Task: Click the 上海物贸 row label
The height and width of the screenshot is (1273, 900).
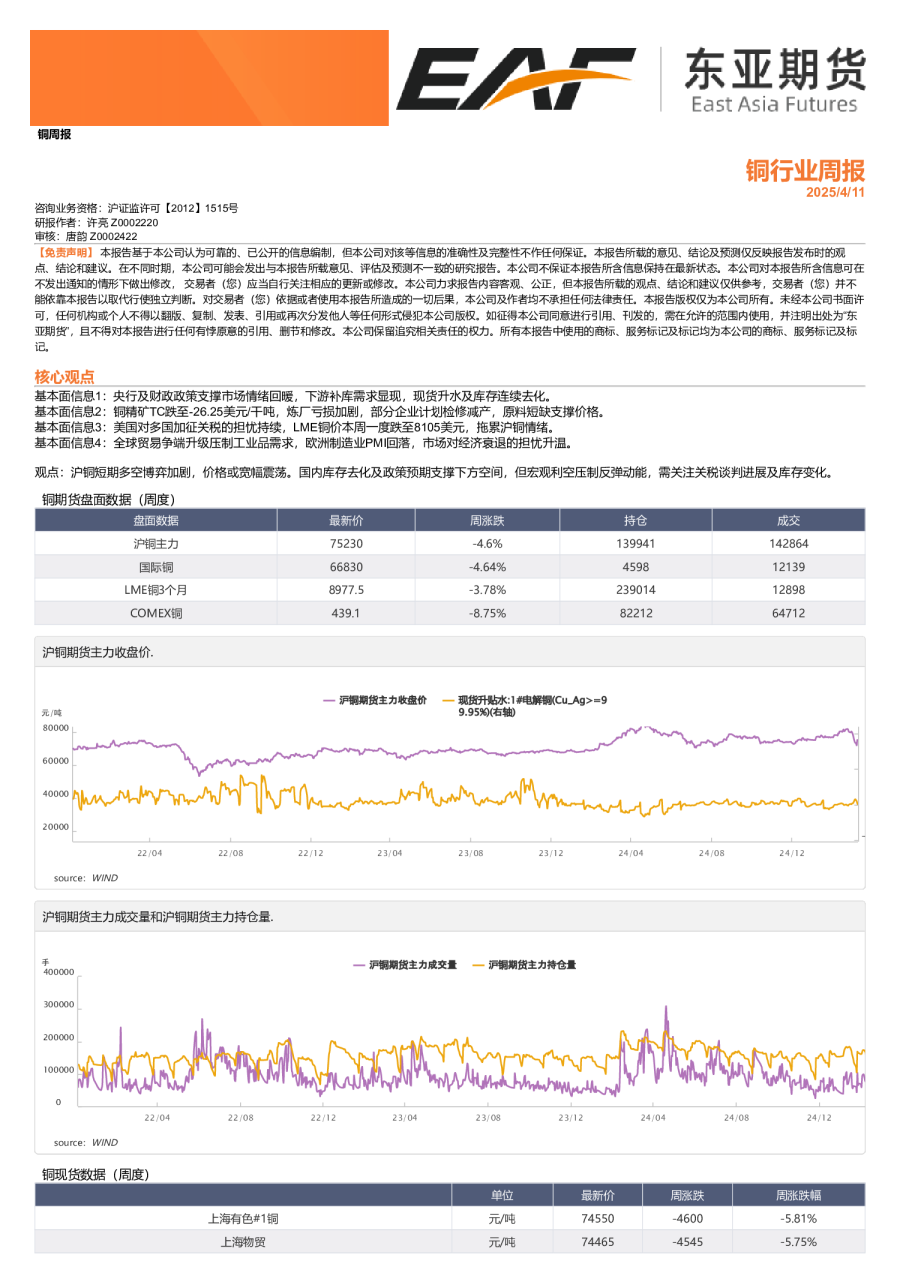Action: 243,1241
